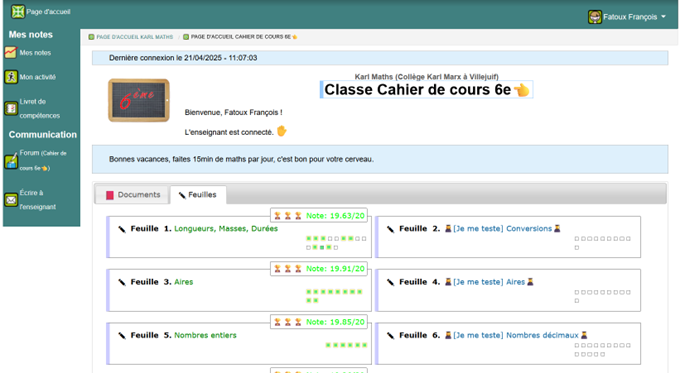Open Mon activité icon in sidebar
The height and width of the screenshot is (373, 680).
pyautogui.click(x=11, y=77)
